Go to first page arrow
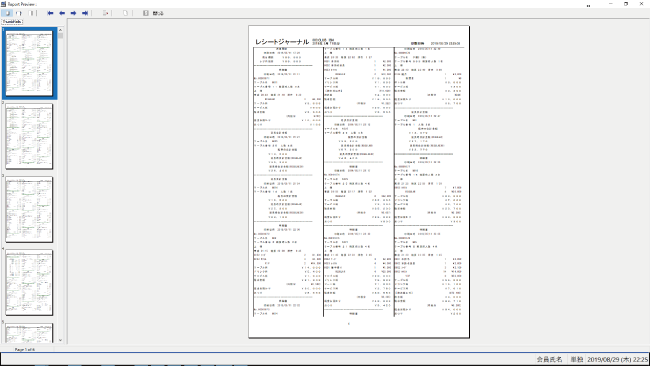The height and width of the screenshot is (366, 650). click(50, 13)
